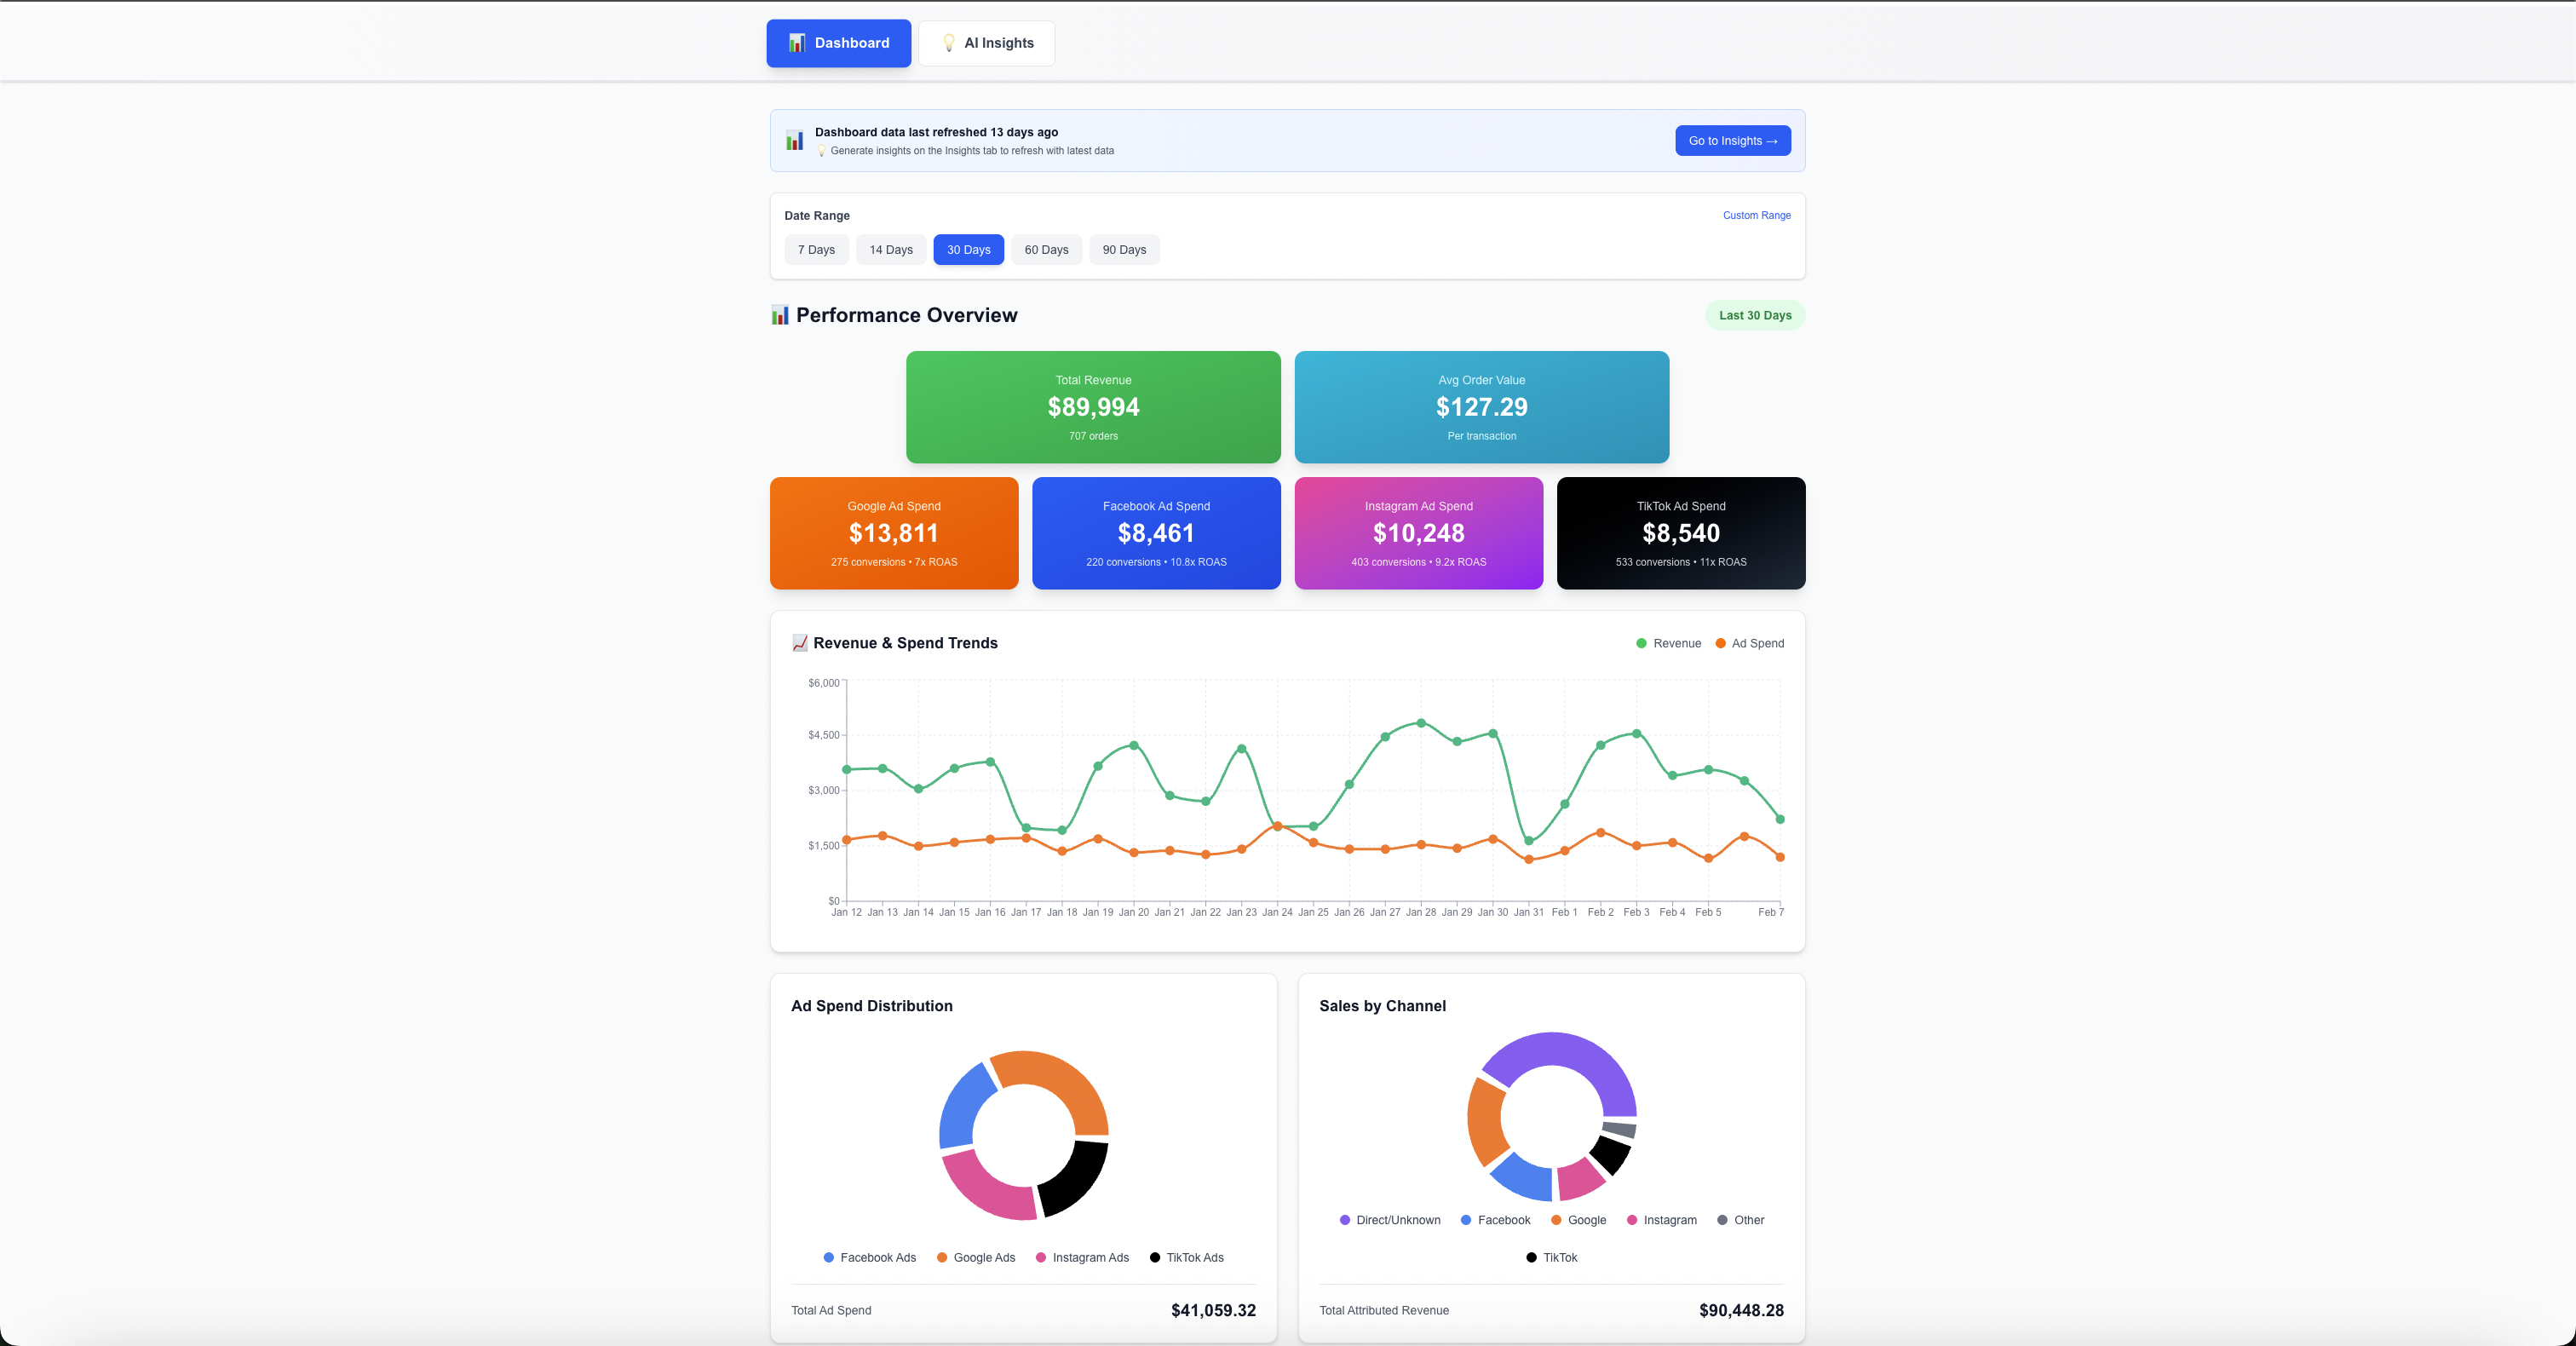This screenshot has width=2576, height=1346.
Task: Click the bar chart icon on the Dashboard tab
Action: pyautogui.click(x=797, y=43)
